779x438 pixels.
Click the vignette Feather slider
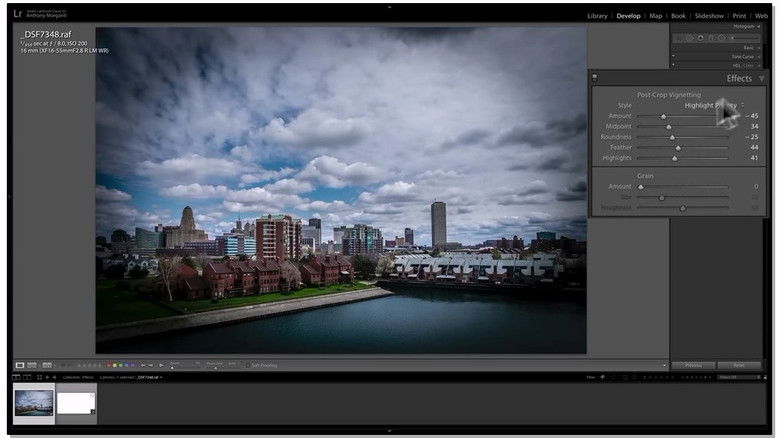coord(677,148)
